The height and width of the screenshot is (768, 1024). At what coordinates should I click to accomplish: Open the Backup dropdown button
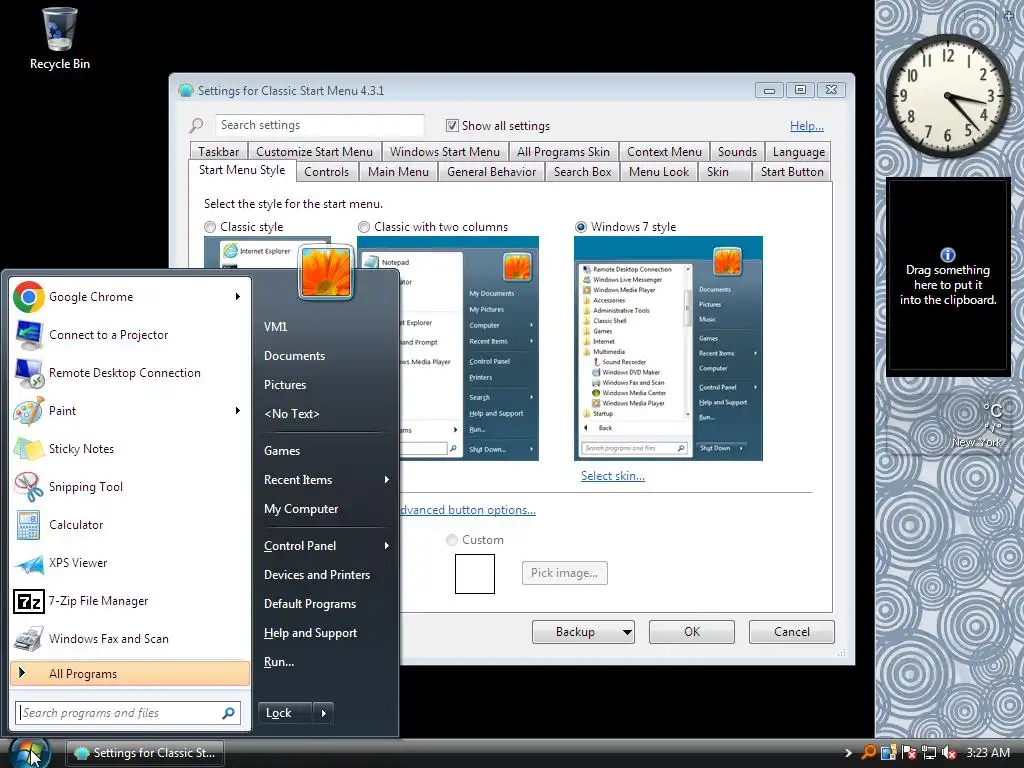pos(583,632)
